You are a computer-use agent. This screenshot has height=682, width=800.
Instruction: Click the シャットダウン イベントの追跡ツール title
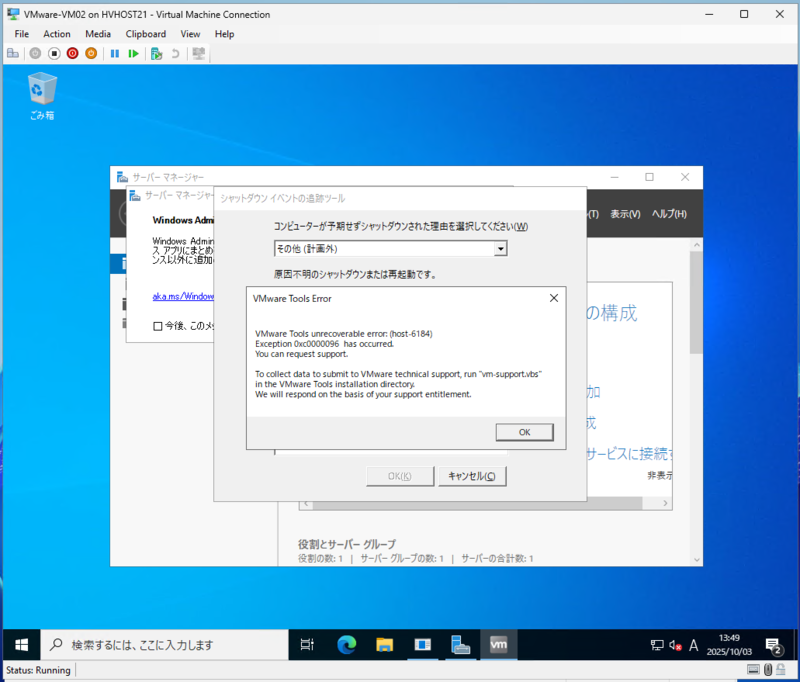click(x=283, y=198)
